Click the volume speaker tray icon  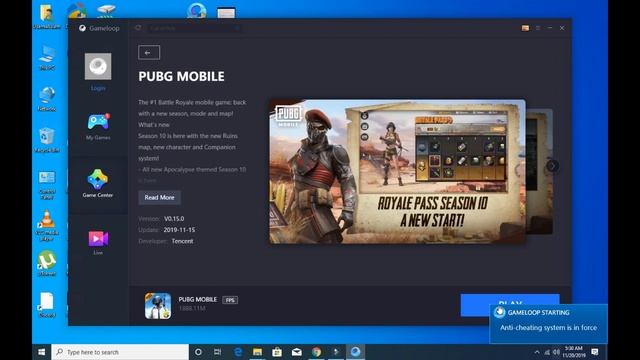point(556,352)
